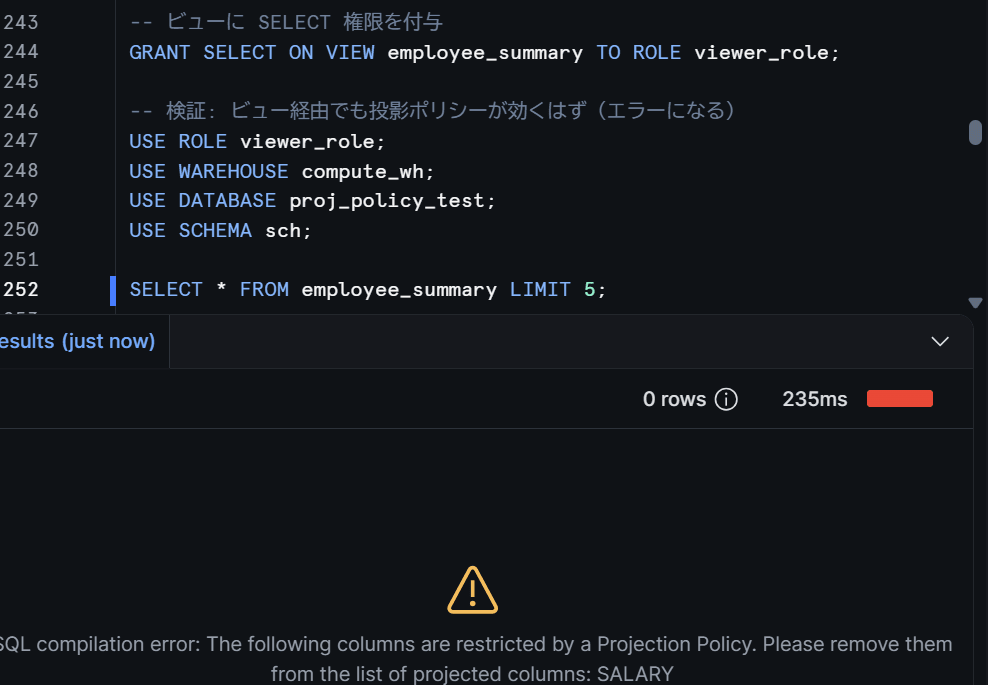
Task: Click the red query duration bar
Action: (900, 398)
